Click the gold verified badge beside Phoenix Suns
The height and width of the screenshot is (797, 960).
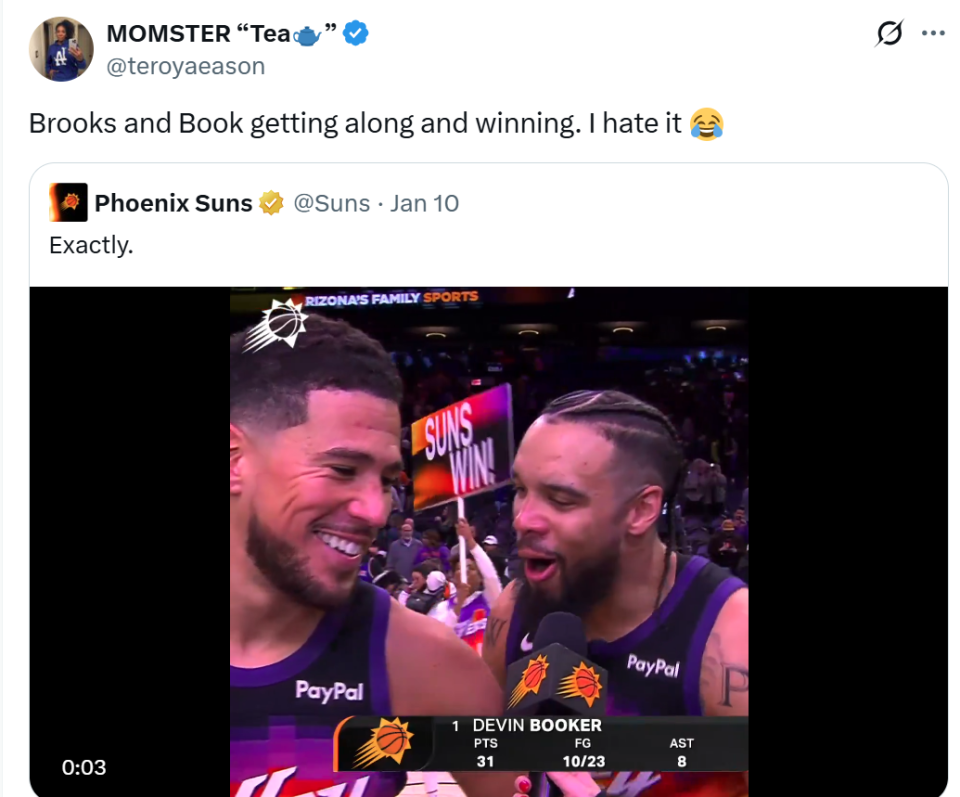(x=270, y=204)
